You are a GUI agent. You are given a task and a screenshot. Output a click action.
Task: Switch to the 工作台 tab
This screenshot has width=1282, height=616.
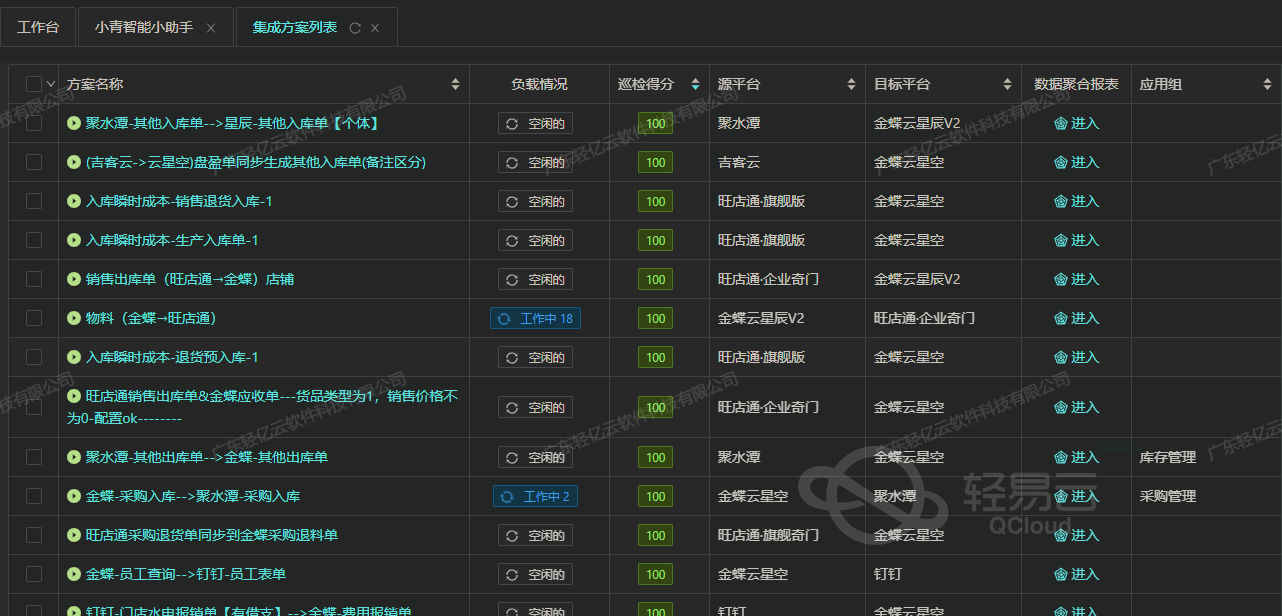coord(38,27)
